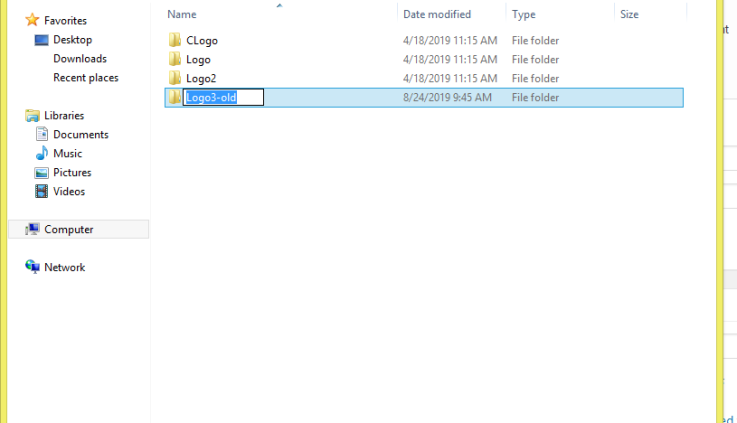Go to Recent places
Viewport: 737px width, 423px height.
pyautogui.click(x=86, y=78)
